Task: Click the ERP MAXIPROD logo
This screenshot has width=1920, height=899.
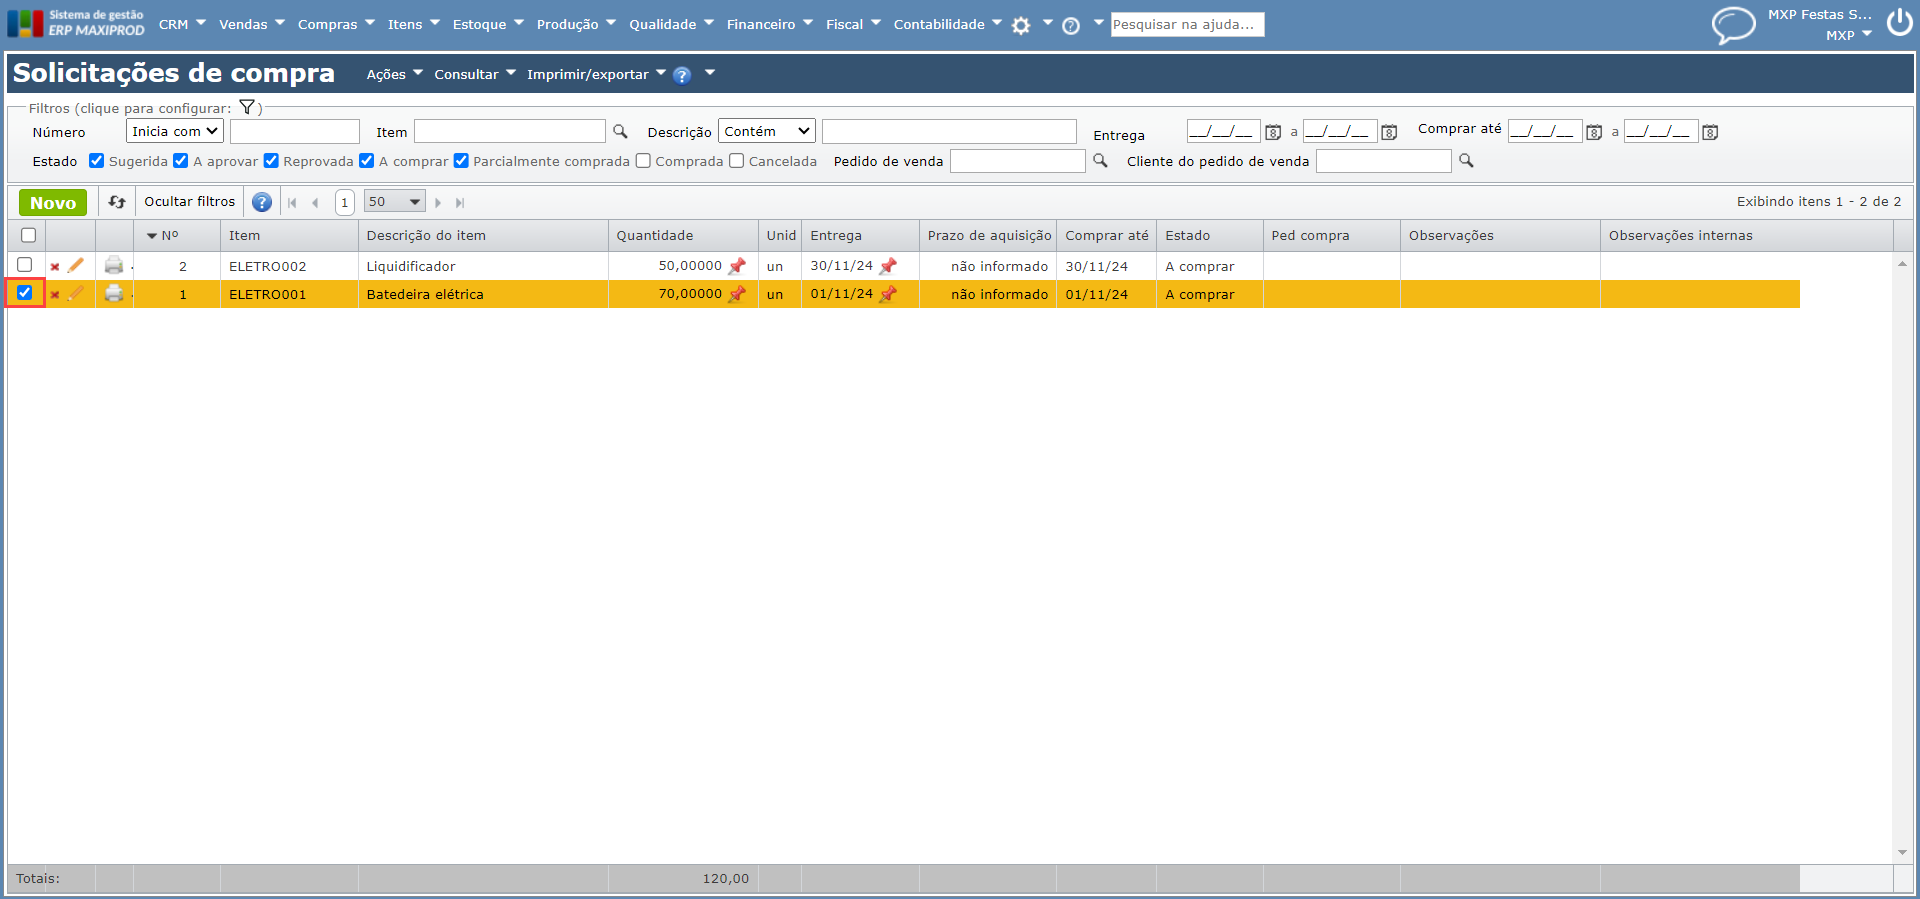Action: point(76,23)
